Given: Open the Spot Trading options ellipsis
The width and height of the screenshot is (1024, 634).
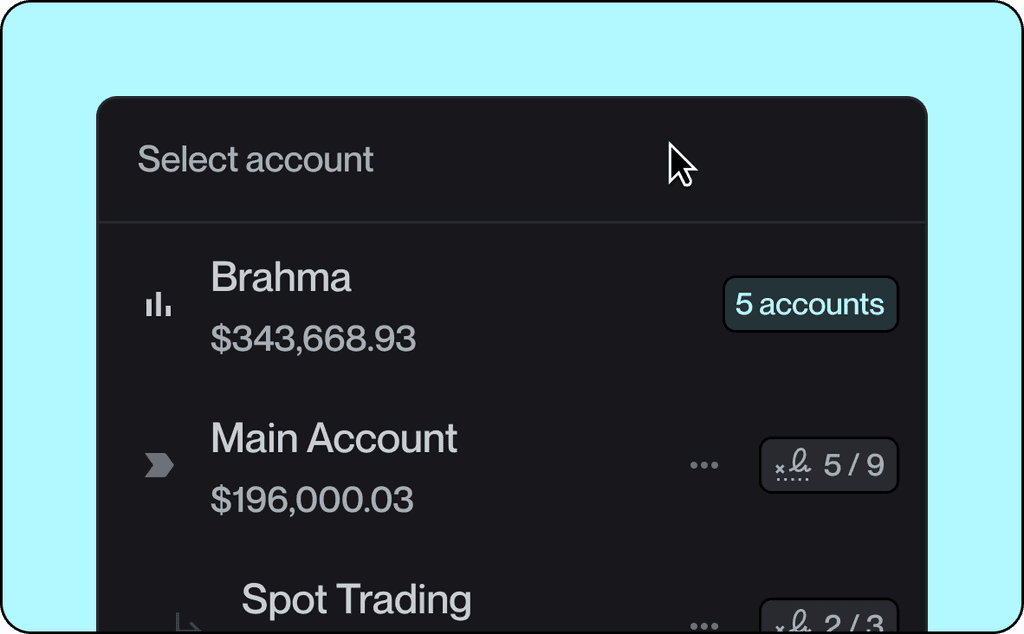Looking at the screenshot, I should (x=705, y=625).
